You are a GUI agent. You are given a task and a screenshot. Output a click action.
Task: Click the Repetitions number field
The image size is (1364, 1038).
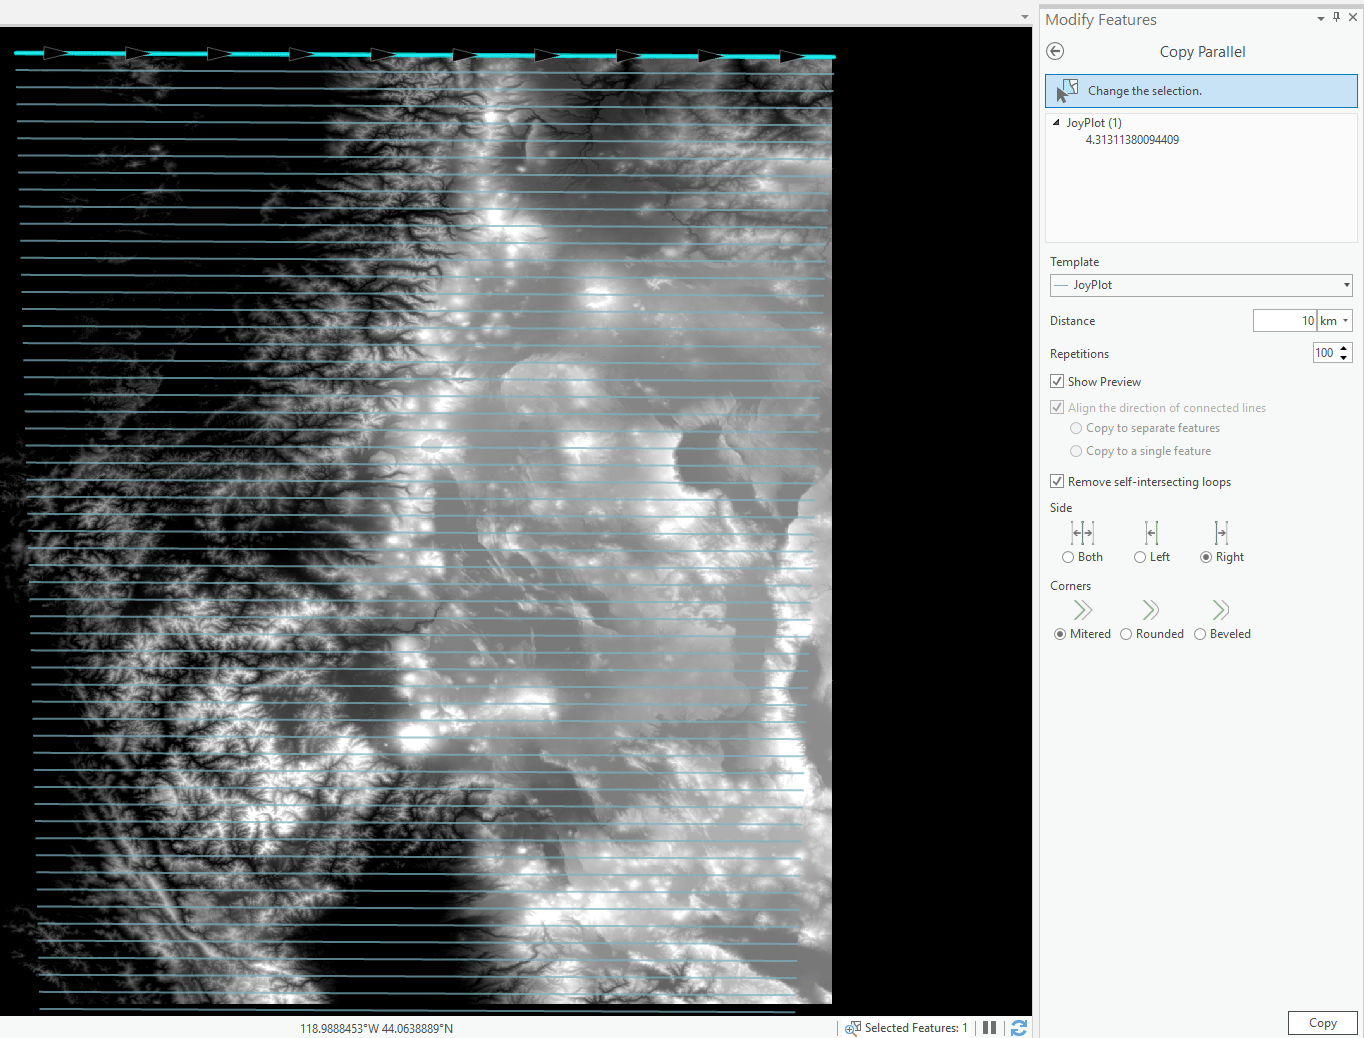tap(1324, 353)
